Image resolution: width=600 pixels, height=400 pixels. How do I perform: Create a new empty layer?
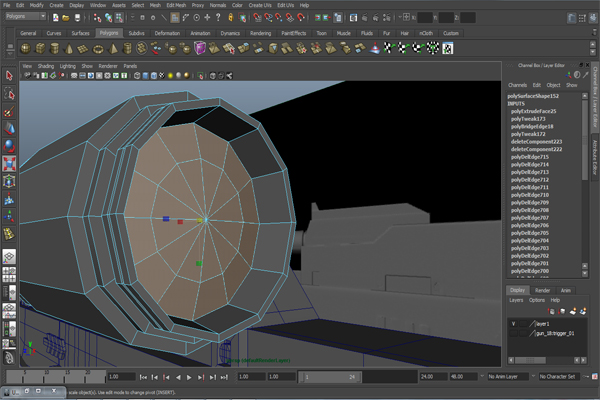pos(573,312)
